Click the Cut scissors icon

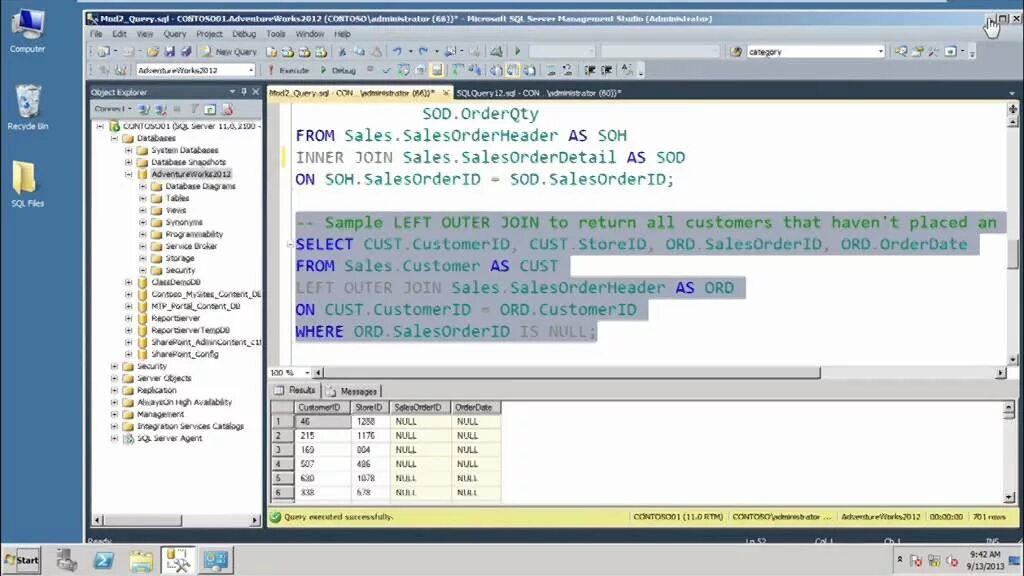[342, 52]
